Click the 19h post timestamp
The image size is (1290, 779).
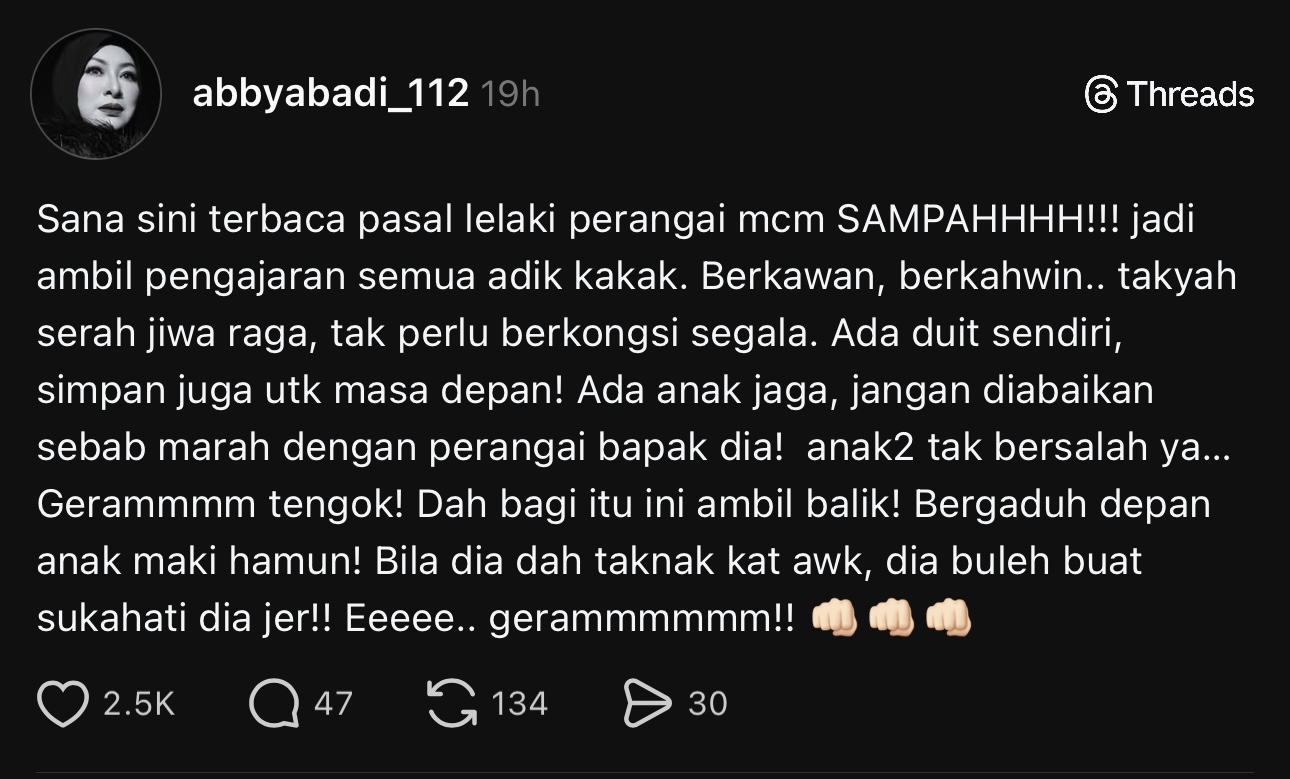tap(510, 94)
